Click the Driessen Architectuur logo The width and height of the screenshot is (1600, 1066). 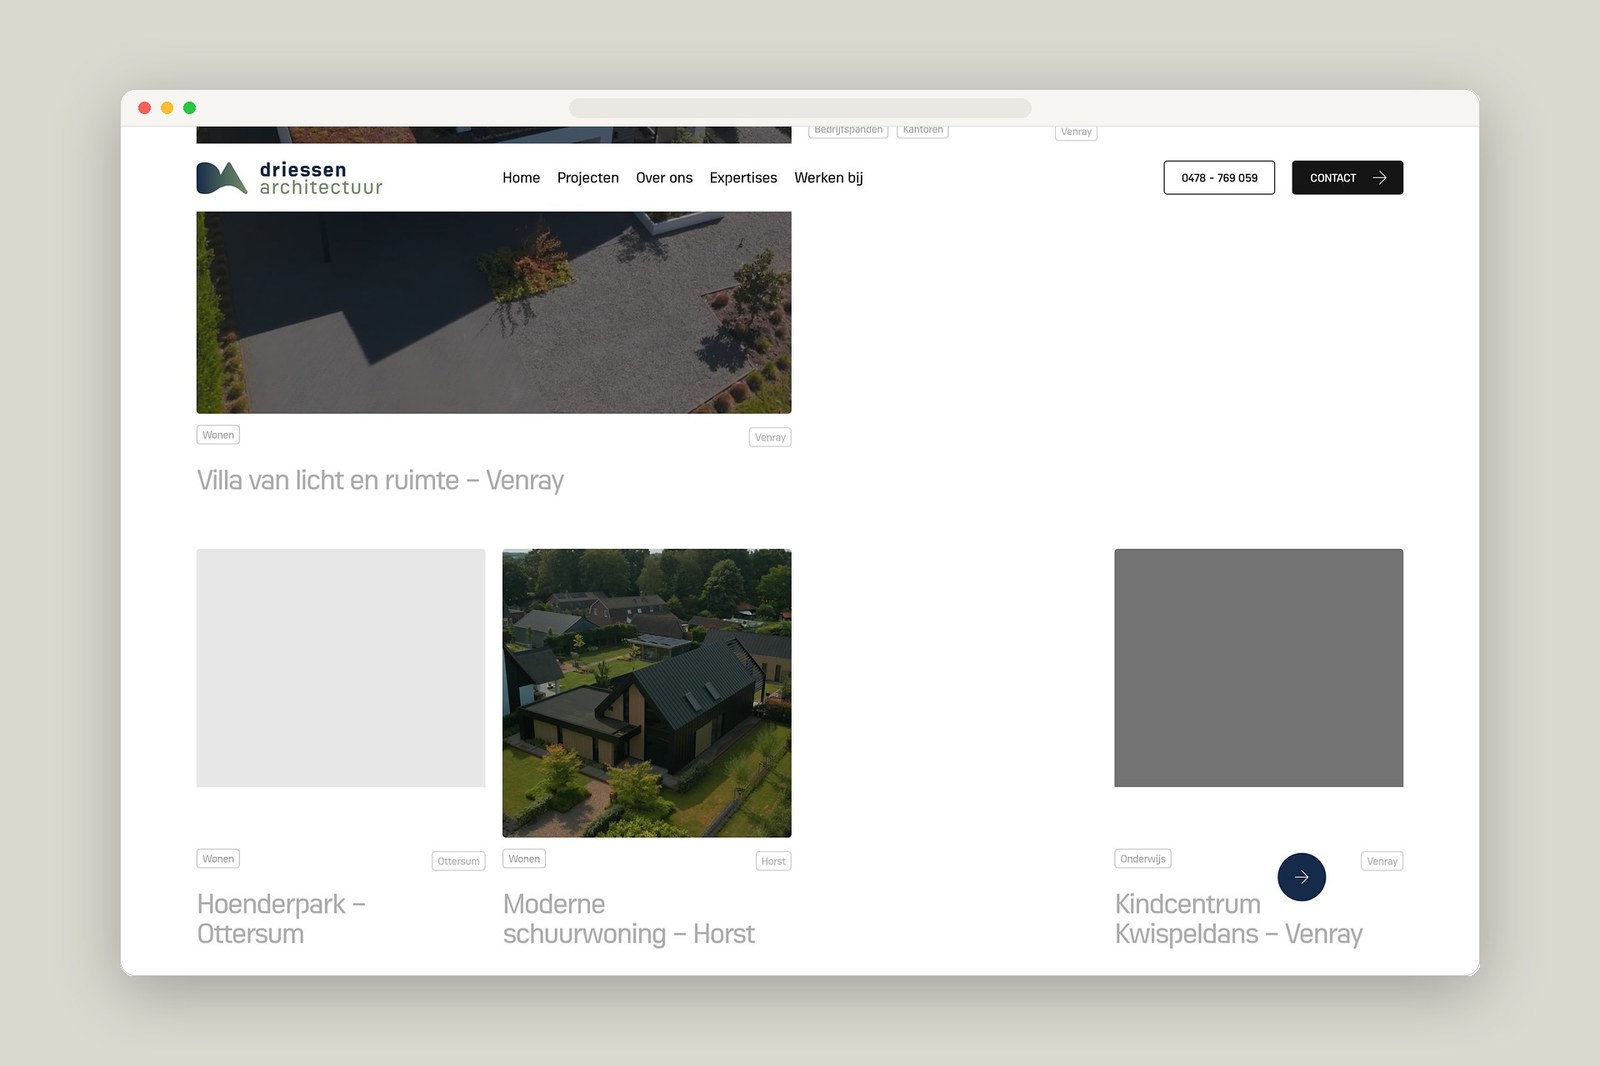[x=289, y=178]
